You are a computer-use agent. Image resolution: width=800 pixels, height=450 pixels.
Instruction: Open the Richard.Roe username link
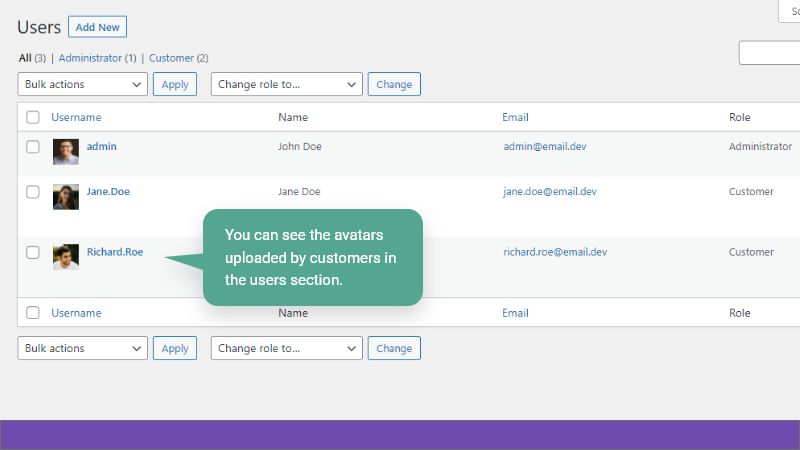coord(115,252)
